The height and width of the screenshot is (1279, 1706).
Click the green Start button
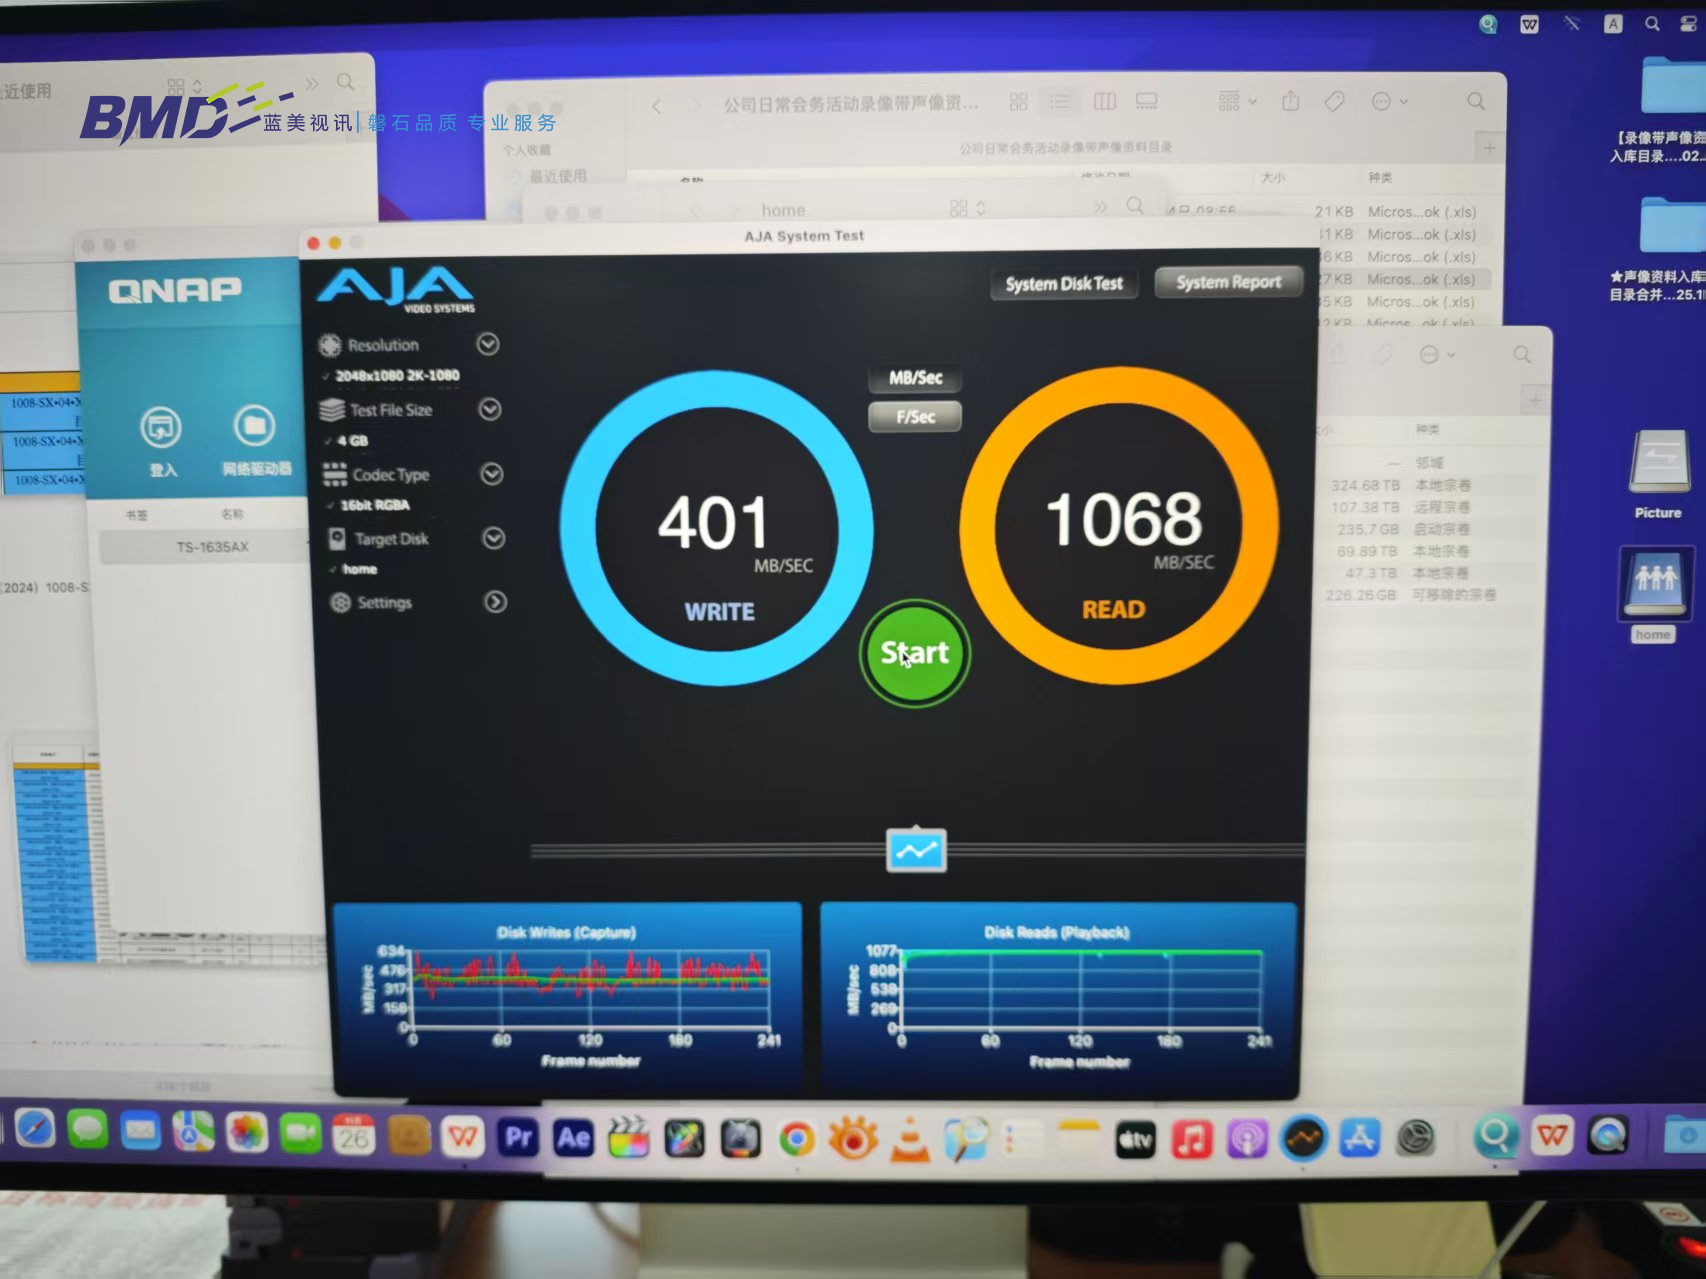point(914,653)
